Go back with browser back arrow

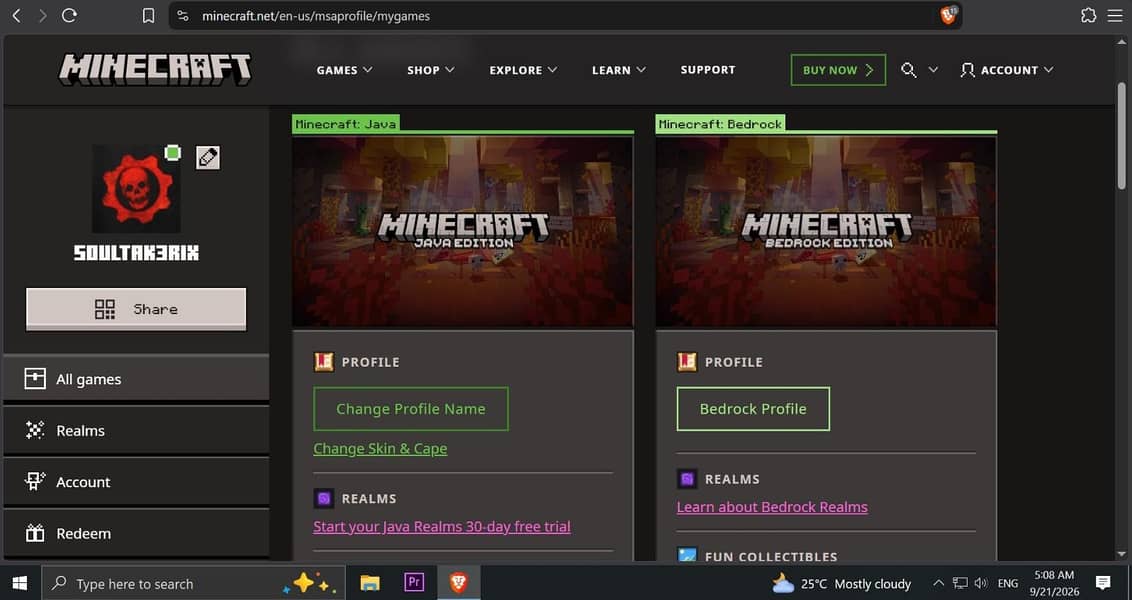[x=17, y=15]
